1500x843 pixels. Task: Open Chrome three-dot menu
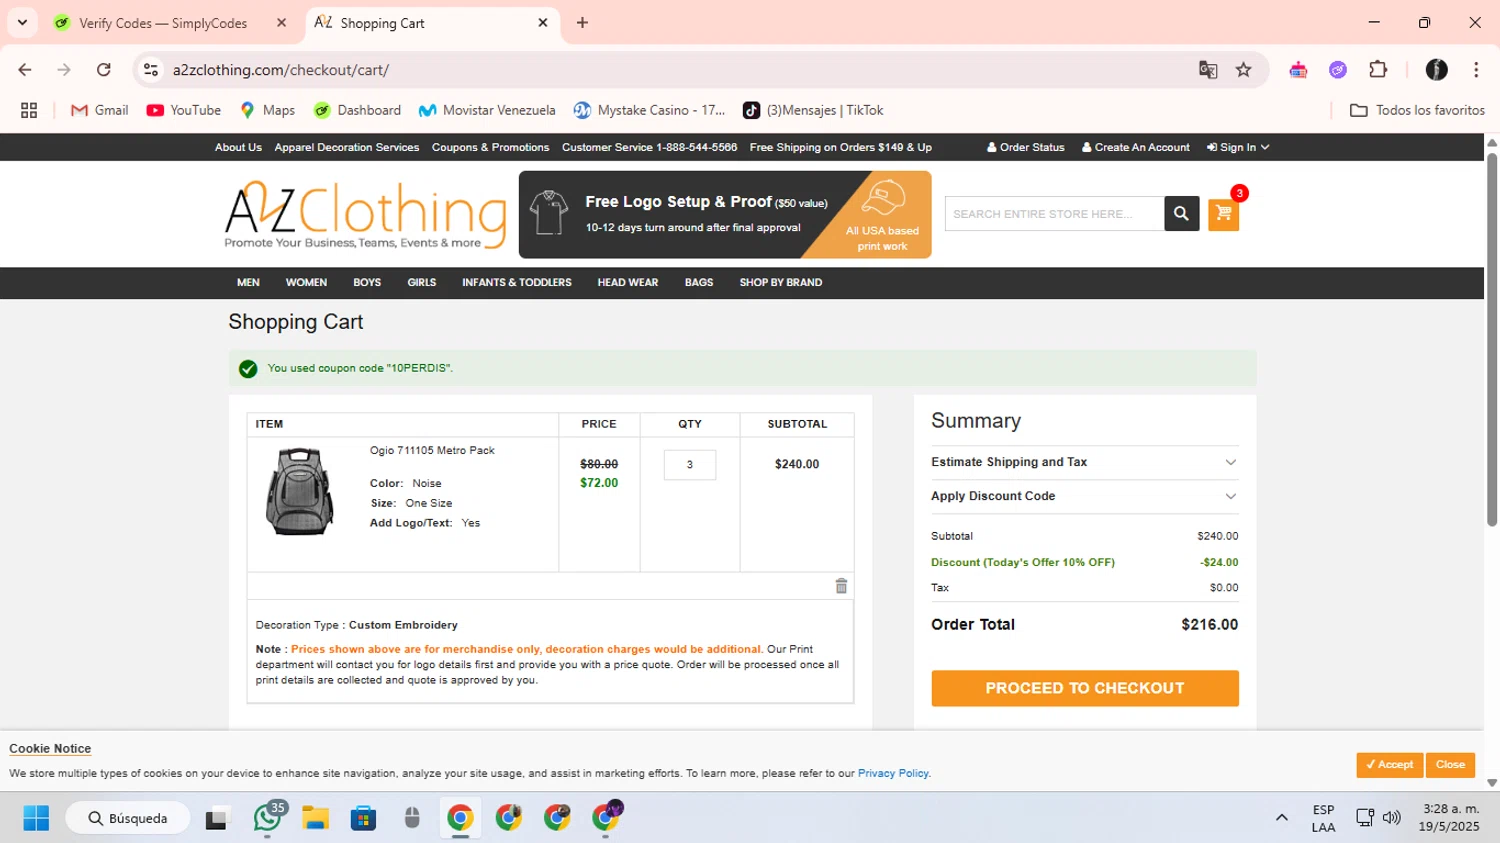[1476, 70]
